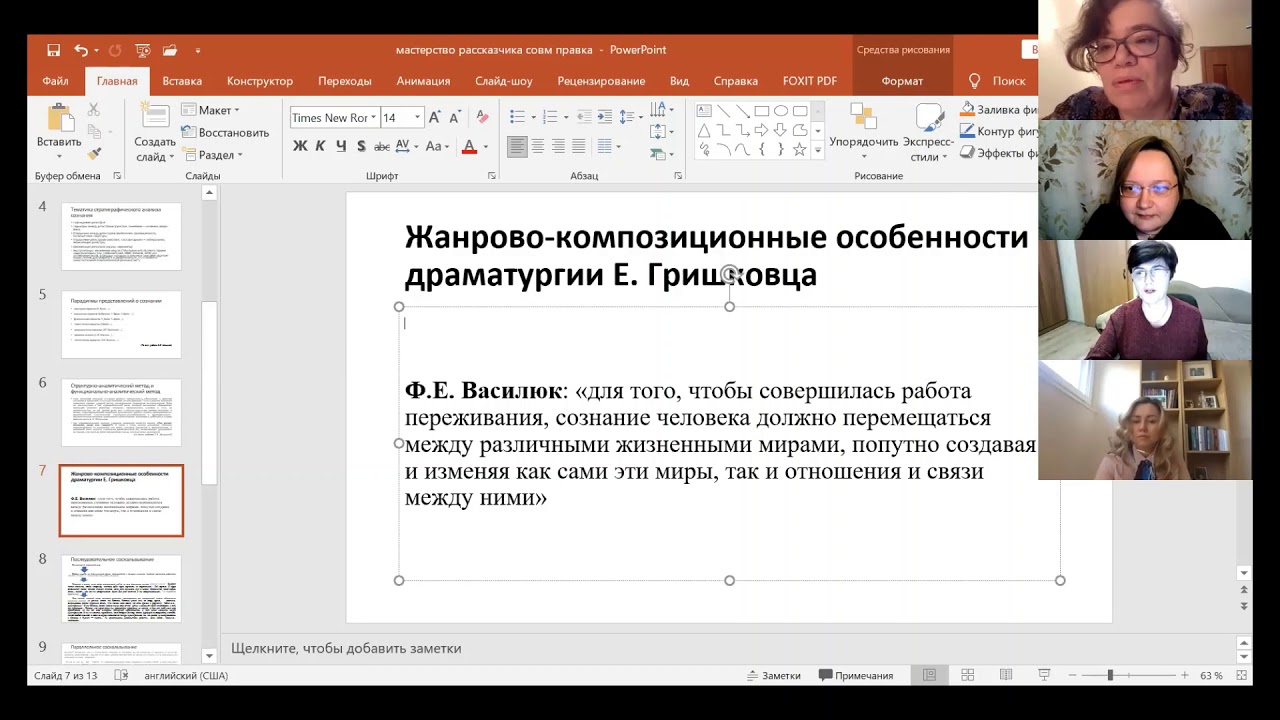Increase font size with the large A icon
Image resolution: width=1280 pixels, height=720 pixels.
435,117
